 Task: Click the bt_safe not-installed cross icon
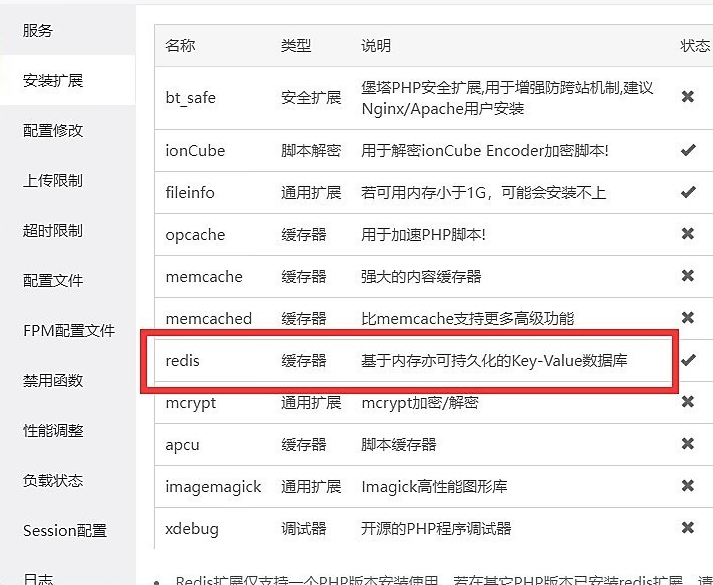(x=688, y=96)
